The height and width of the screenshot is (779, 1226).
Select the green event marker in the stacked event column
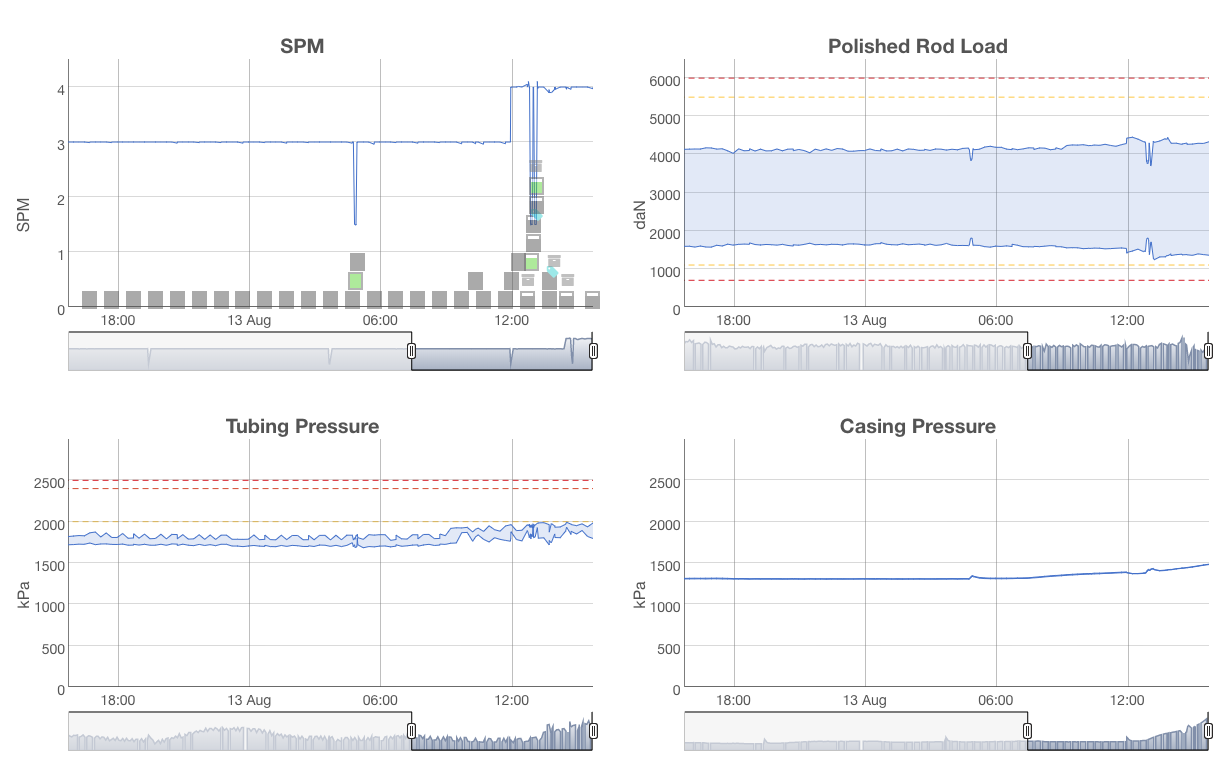[x=537, y=187]
